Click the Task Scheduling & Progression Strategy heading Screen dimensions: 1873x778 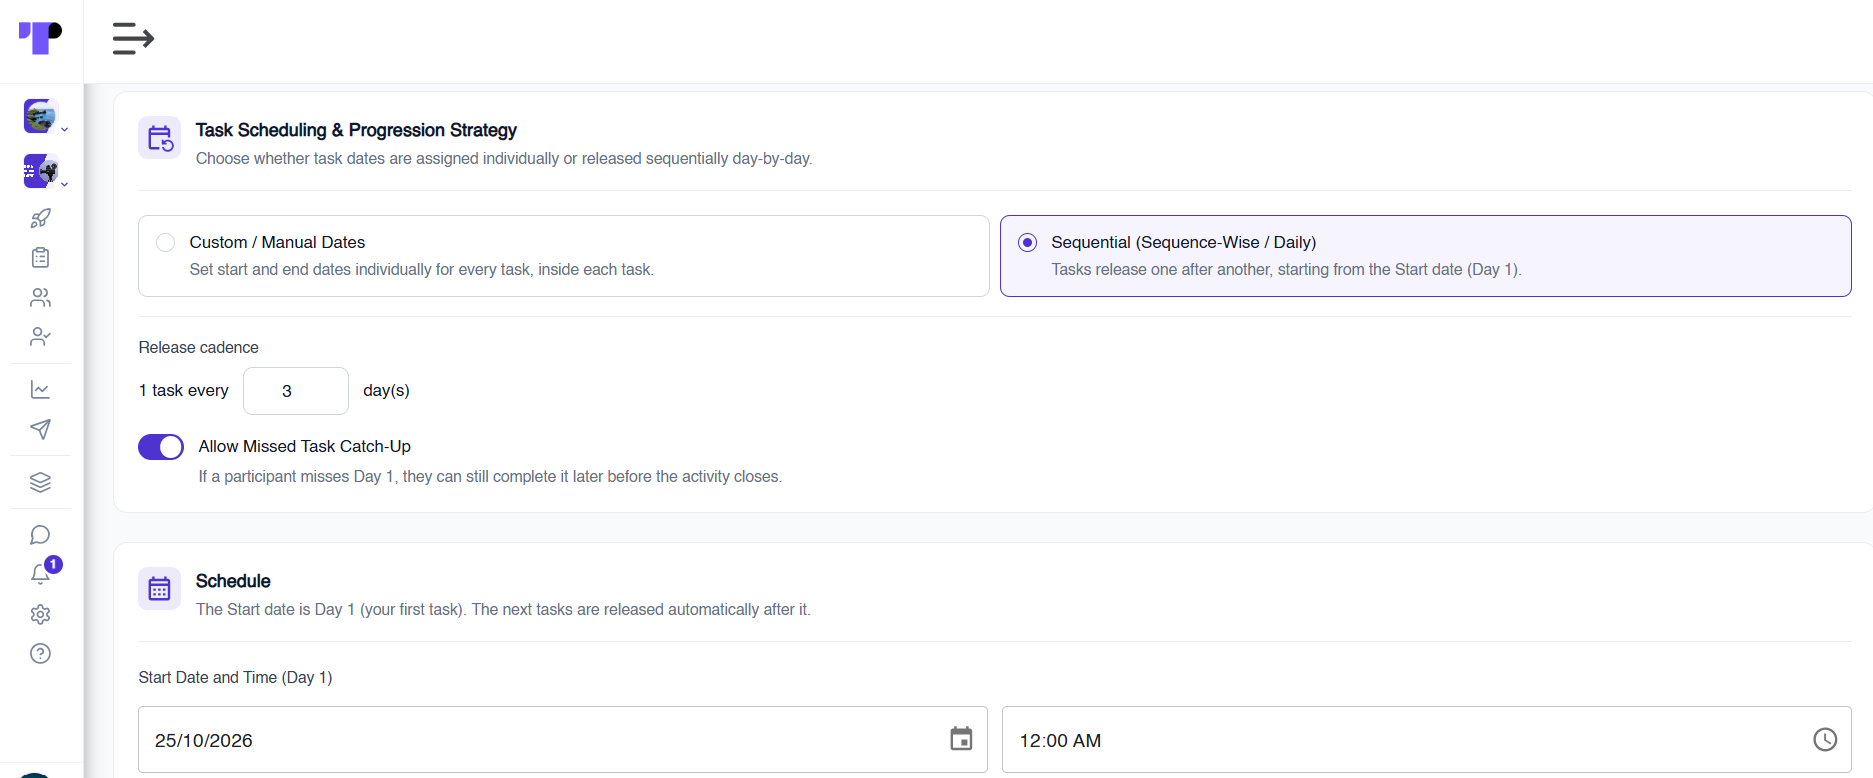pyautogui.click(x=356, y=130)
